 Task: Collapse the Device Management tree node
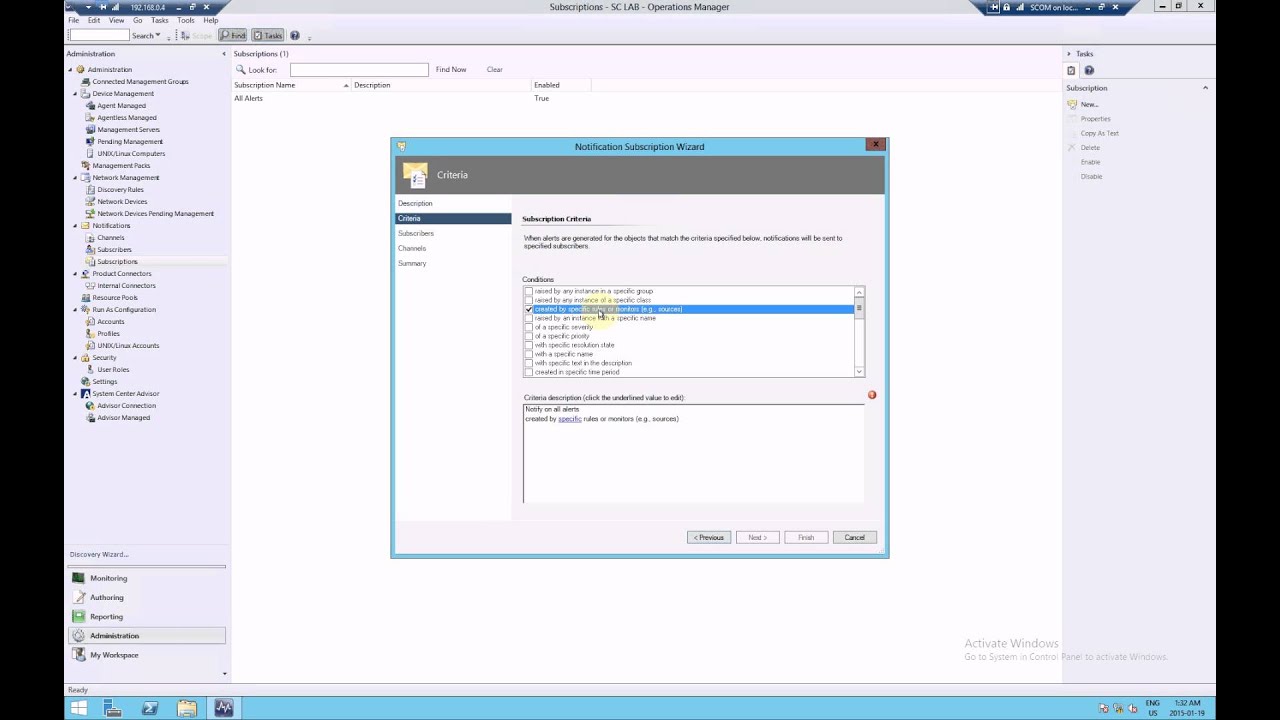[75, 94]
